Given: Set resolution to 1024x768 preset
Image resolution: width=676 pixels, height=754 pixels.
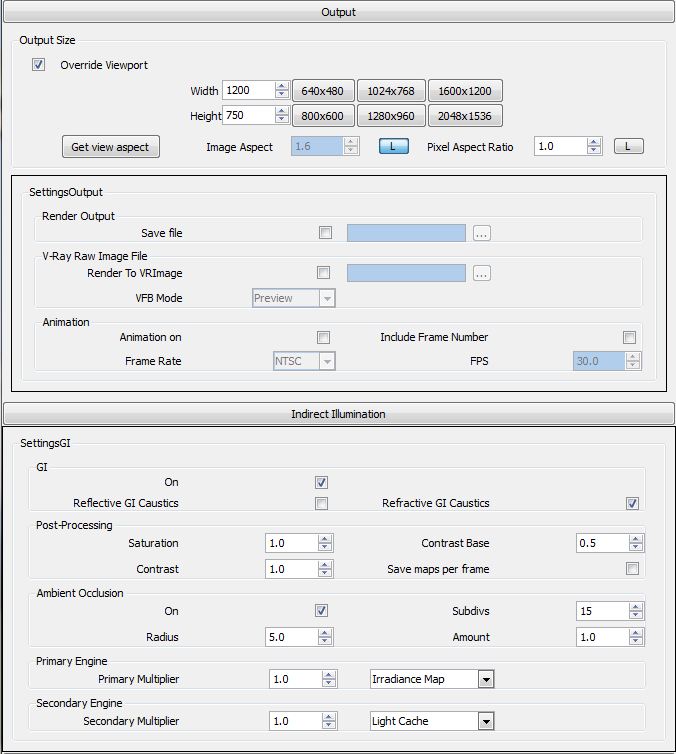Looking at the screenshot, I should point(391,91).
